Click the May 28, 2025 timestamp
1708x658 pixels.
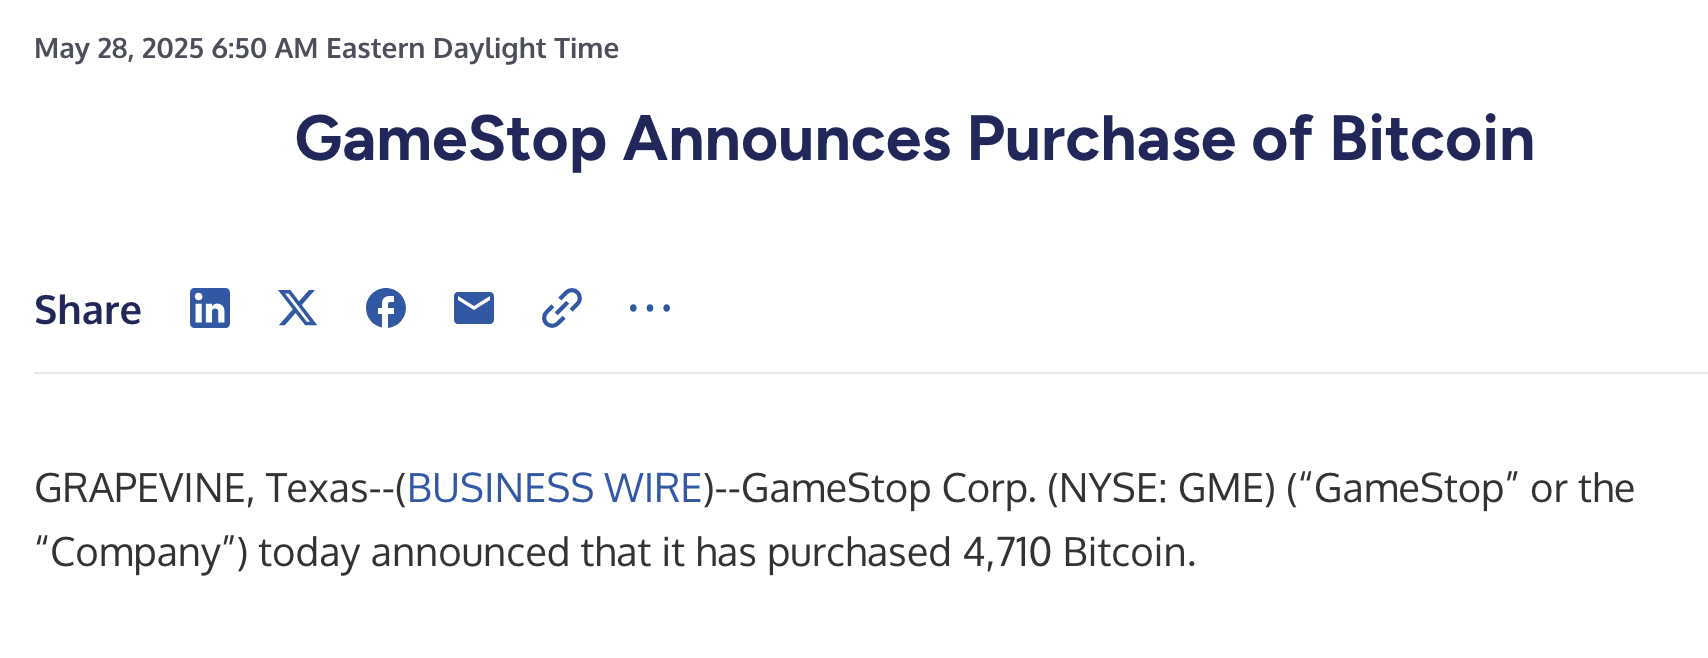click(x=119, y=48)
